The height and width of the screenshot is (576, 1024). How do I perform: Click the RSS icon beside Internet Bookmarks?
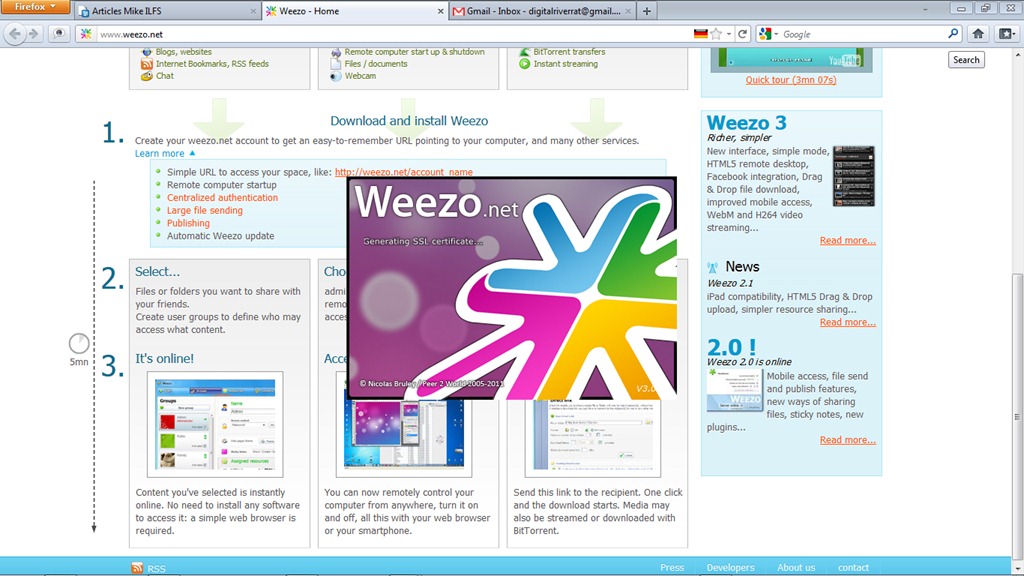[147, 64]
